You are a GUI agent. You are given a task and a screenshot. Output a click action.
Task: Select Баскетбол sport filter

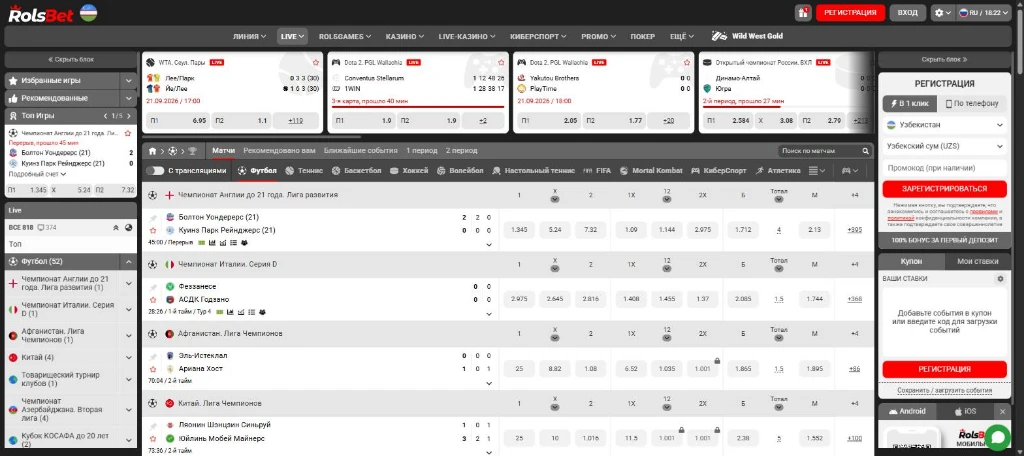[x=356, y=171]
